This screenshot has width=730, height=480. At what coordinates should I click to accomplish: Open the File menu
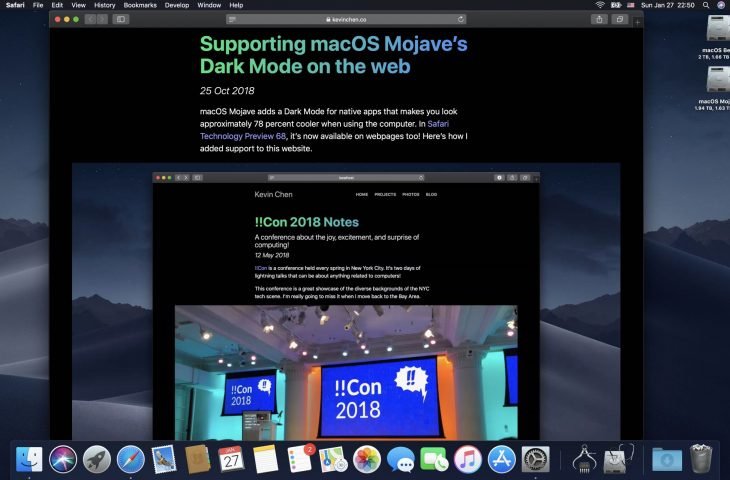coord(38,5)
